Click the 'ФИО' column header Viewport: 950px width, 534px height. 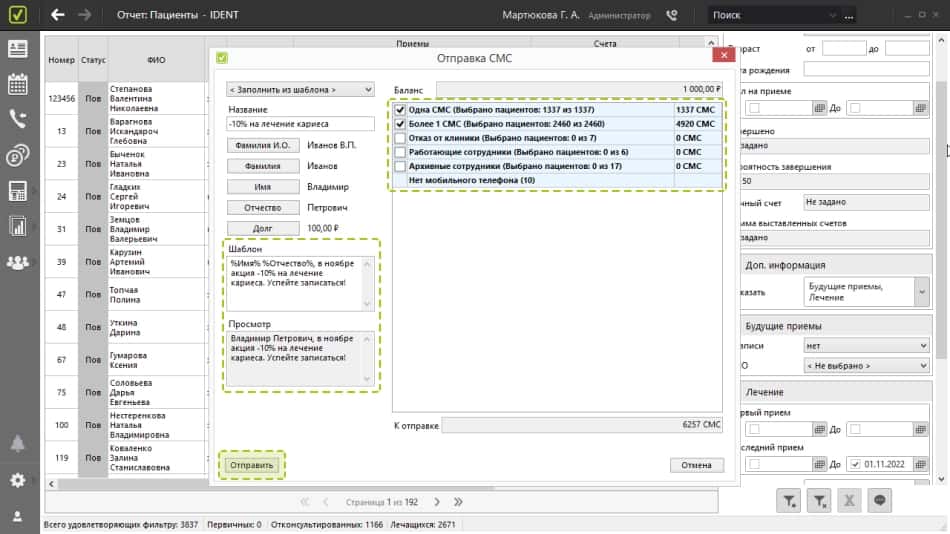[x=156, y=60]
